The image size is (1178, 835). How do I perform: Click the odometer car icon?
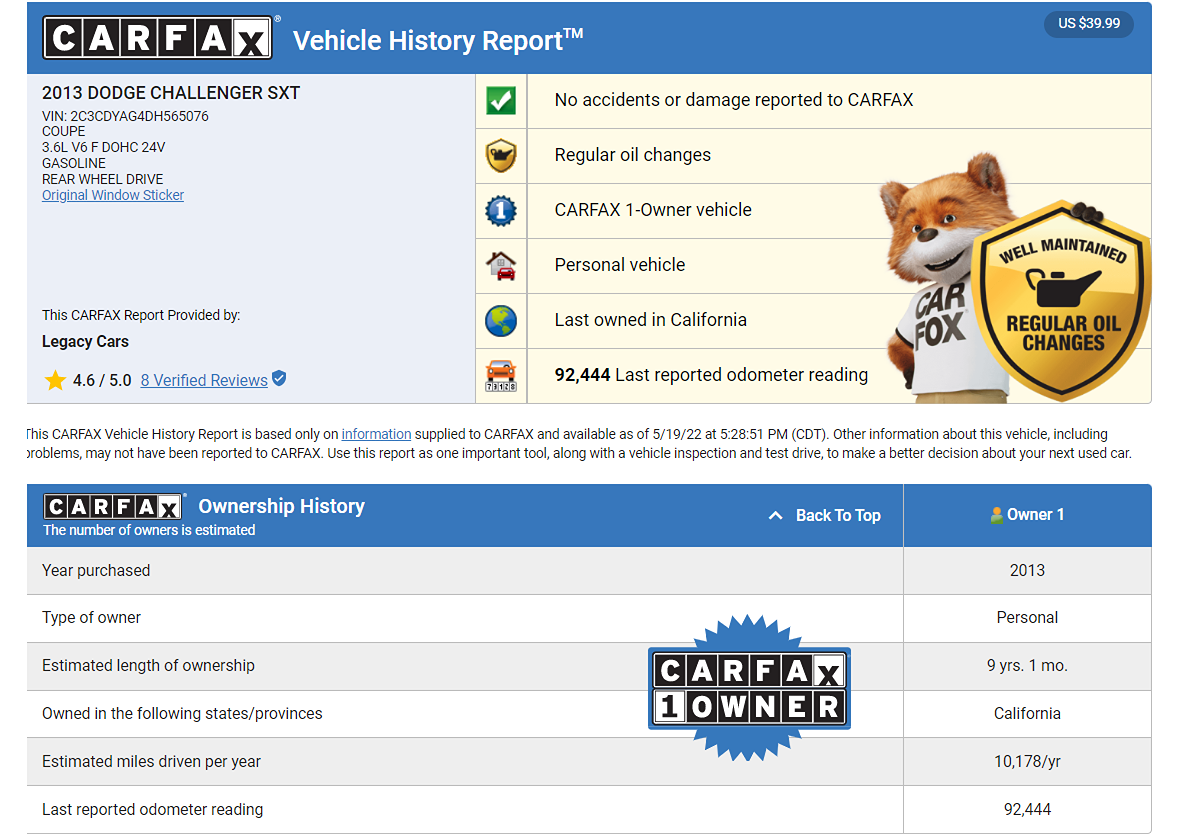[500, 376]
